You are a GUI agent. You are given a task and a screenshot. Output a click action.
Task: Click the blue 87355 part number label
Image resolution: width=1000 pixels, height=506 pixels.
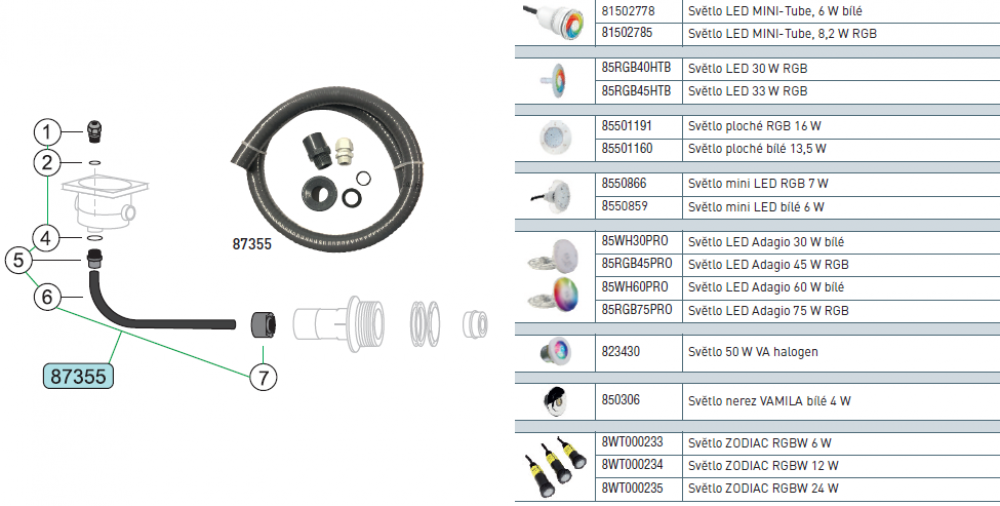pyautogui.click(x=78, y=376)
